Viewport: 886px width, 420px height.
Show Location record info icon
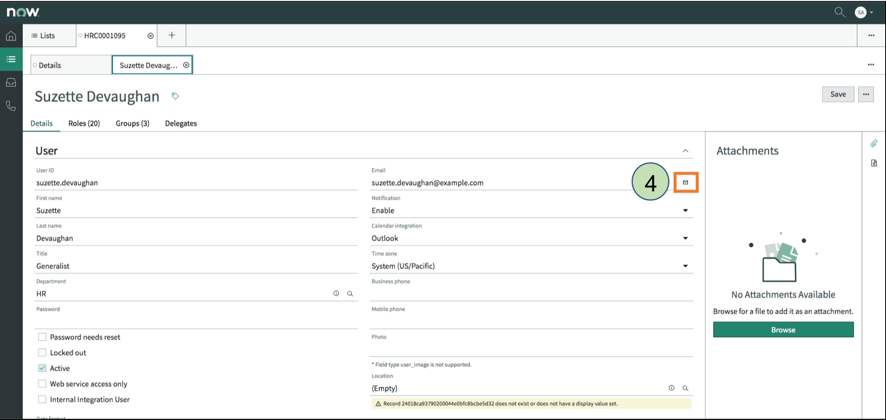click(x=671, y=388)
